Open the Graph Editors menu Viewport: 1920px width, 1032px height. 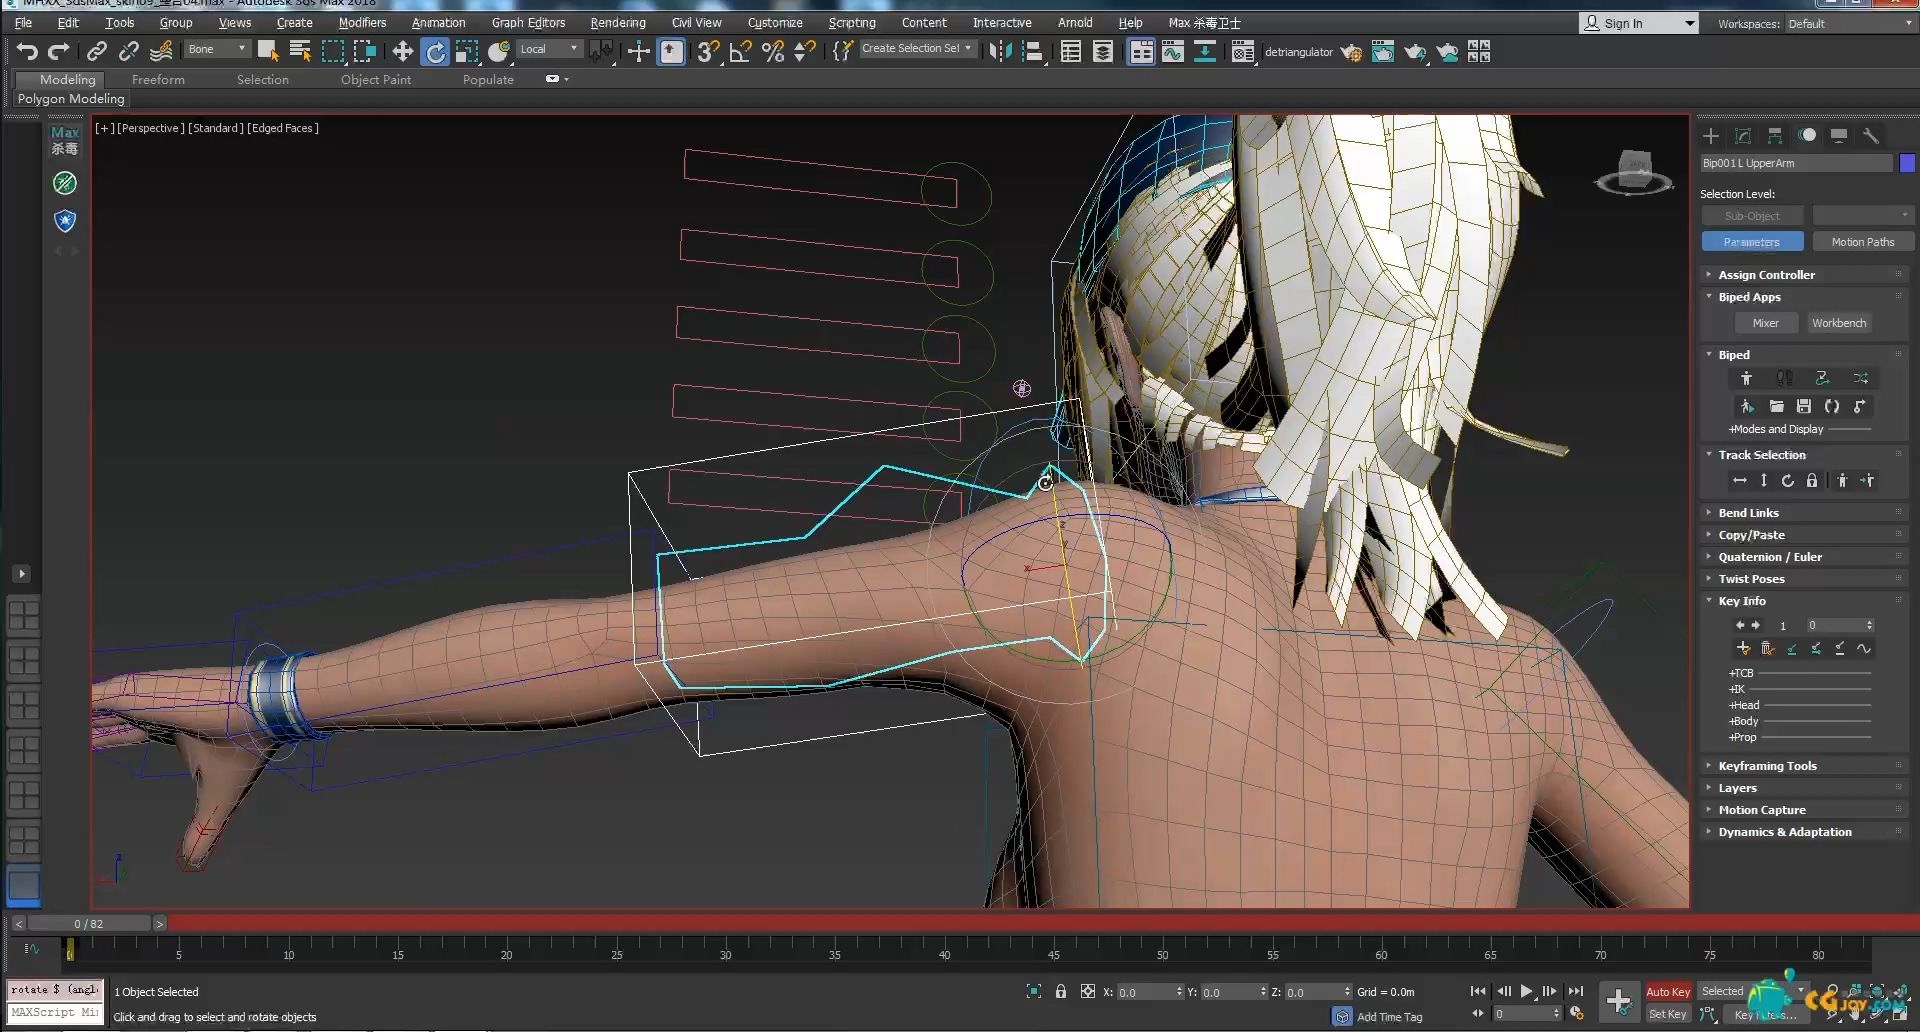[x=528, y=23]
